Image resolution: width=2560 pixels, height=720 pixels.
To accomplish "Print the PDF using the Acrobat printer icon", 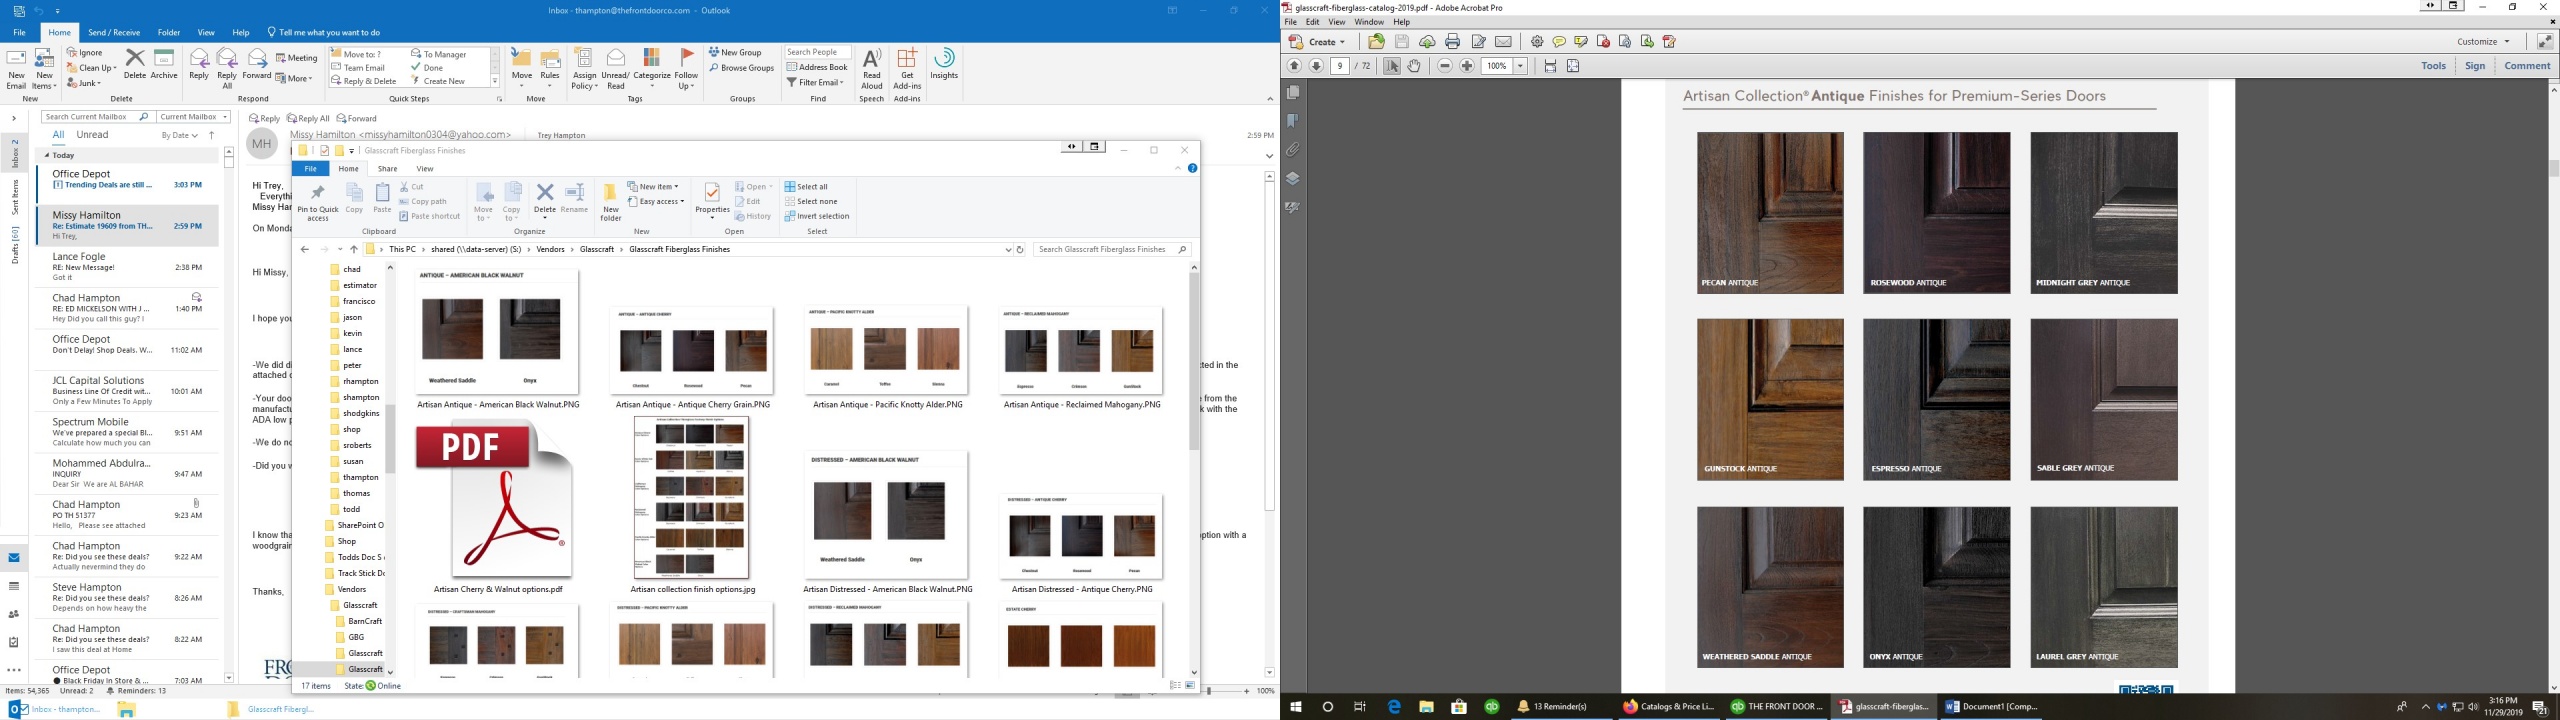I will 1452,42.
